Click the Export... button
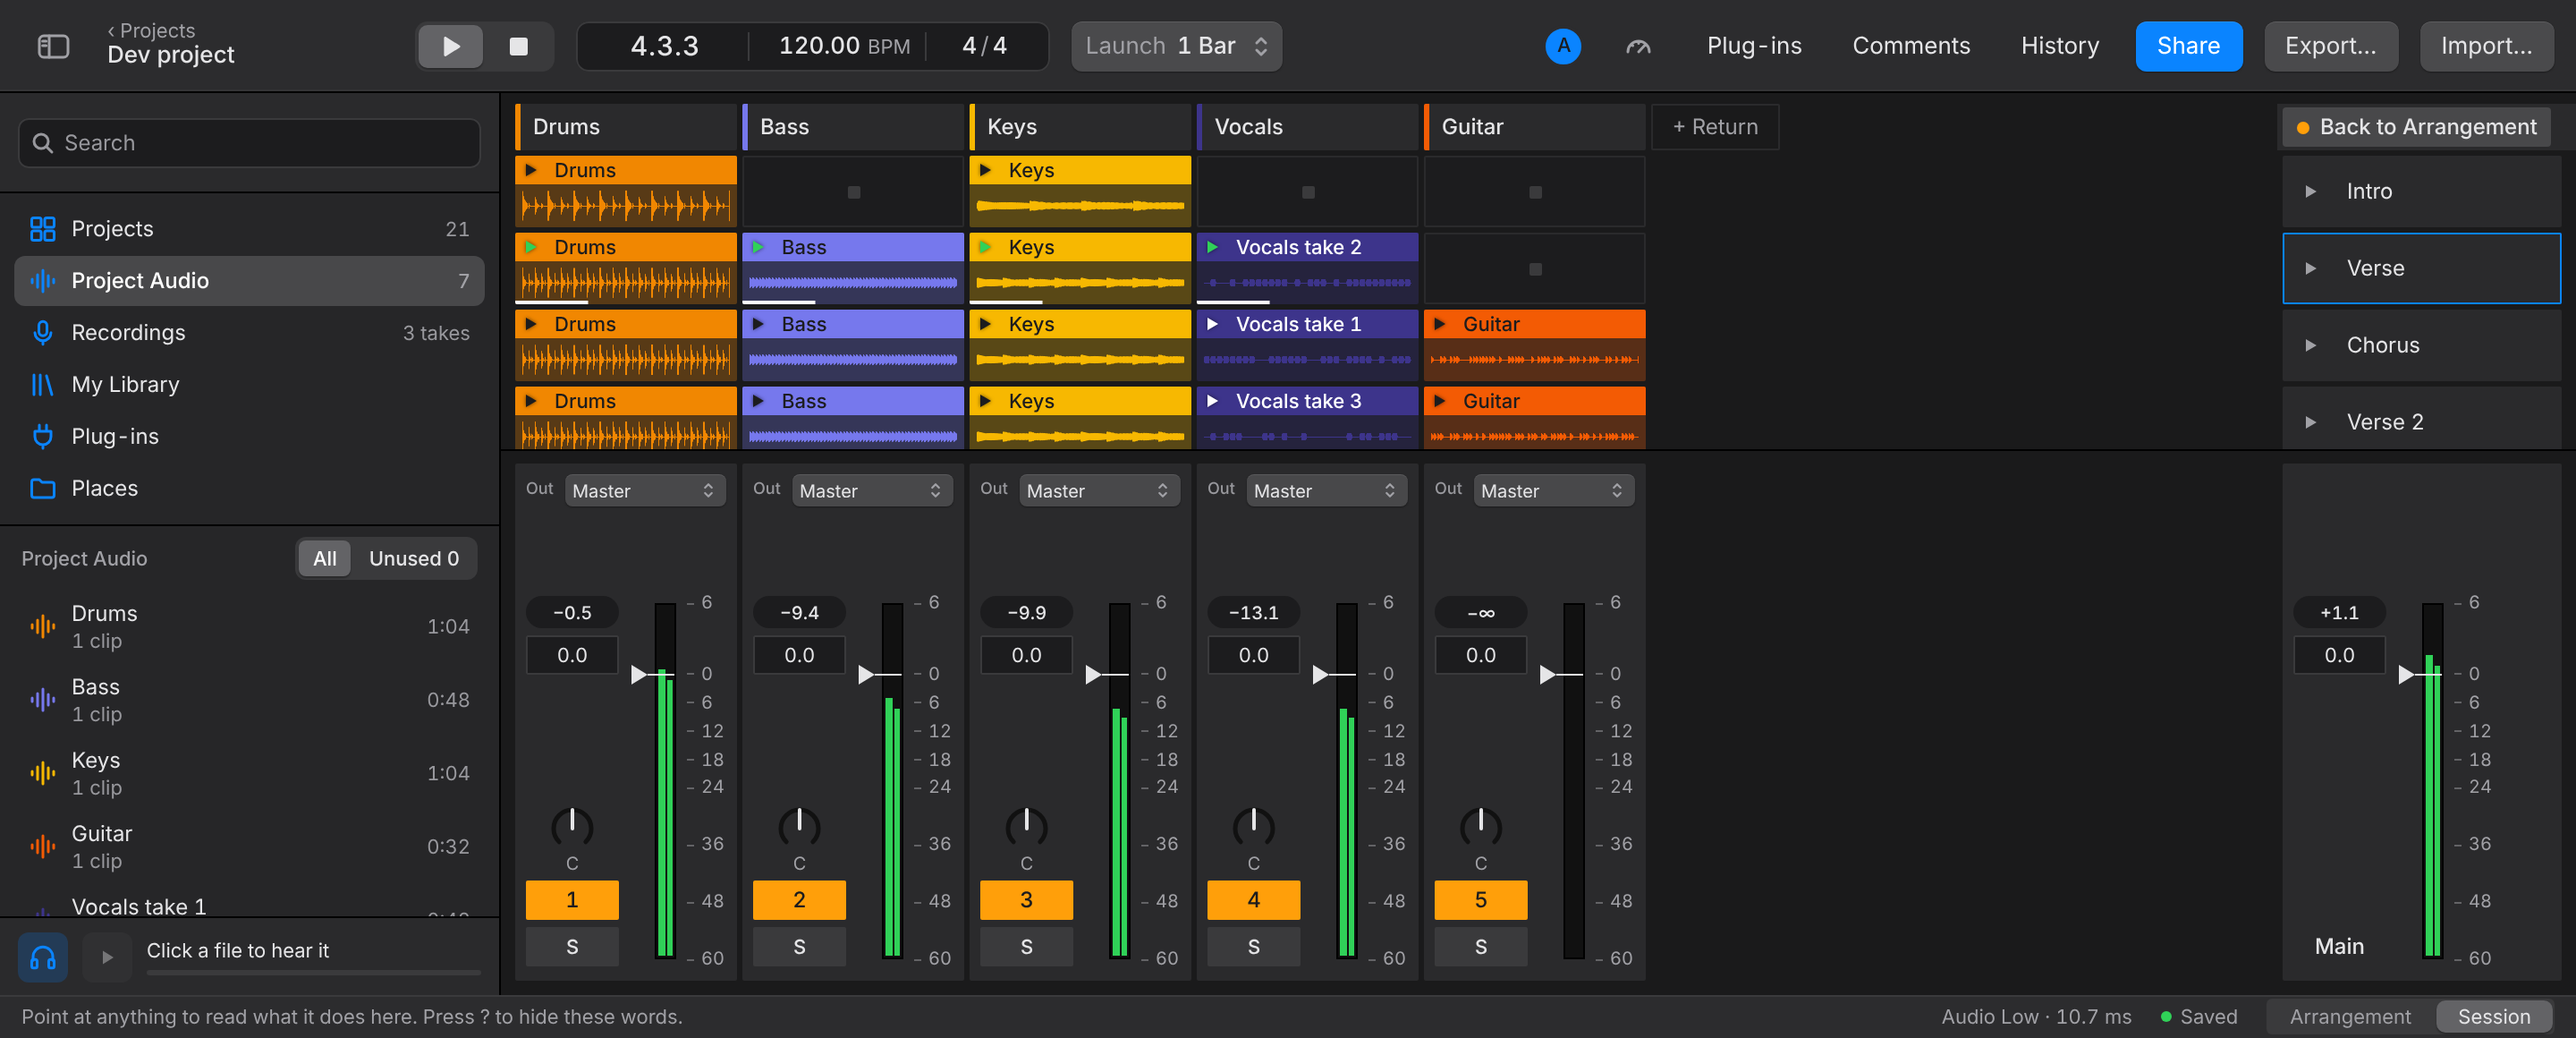Screen dimensions: 2576x1038 coord(2330,46)
